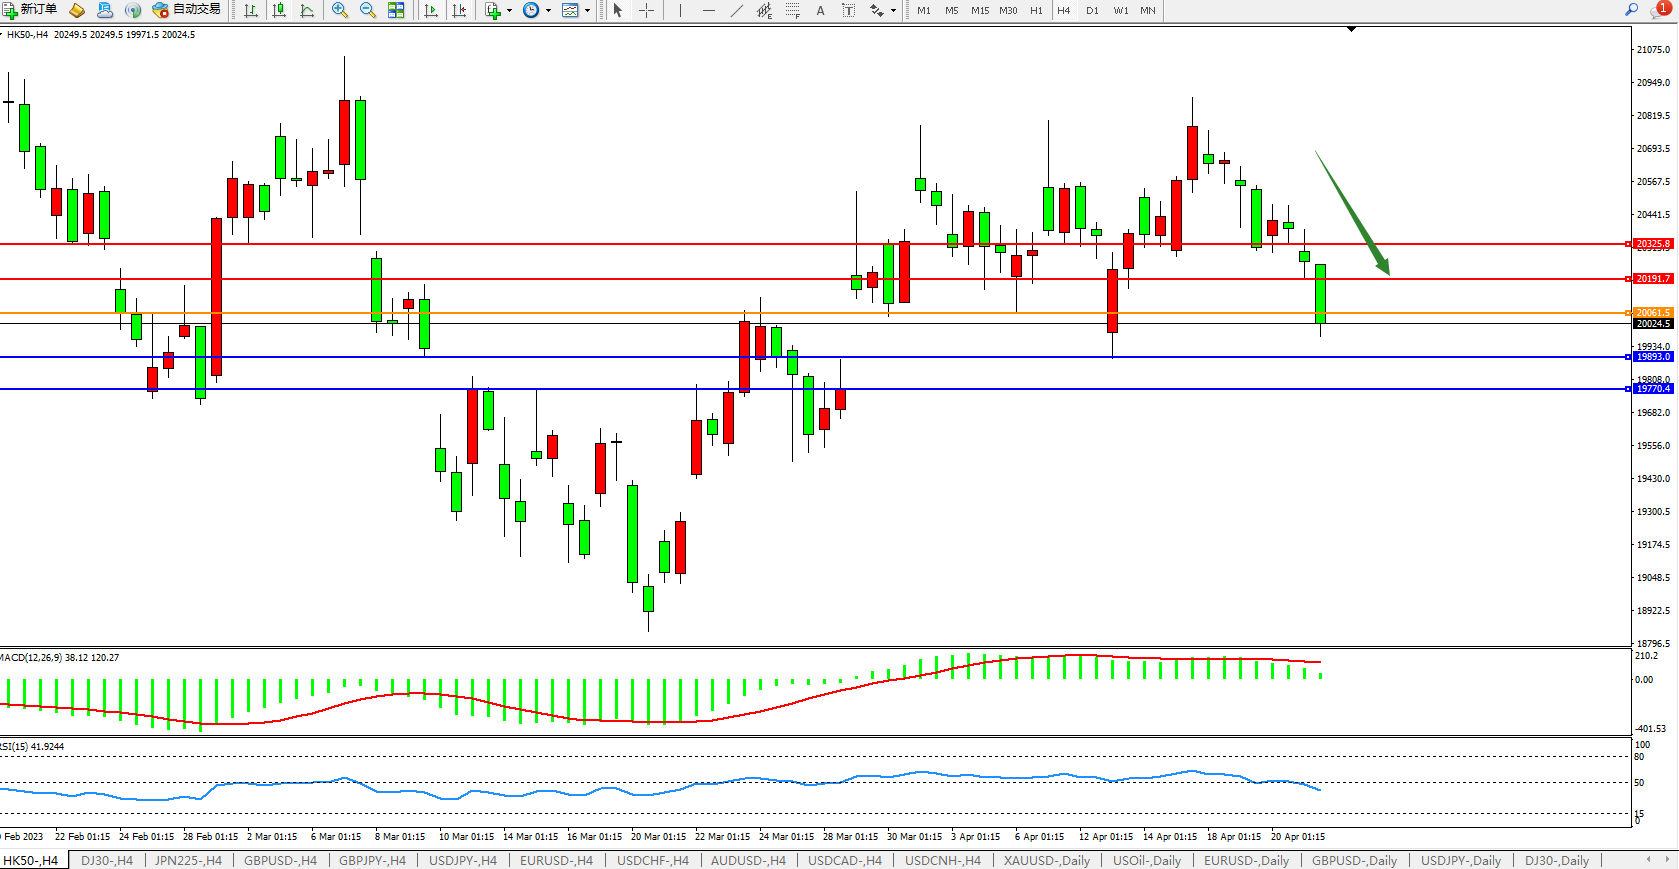Open the periodicity clock dropdown arrow

548,10
